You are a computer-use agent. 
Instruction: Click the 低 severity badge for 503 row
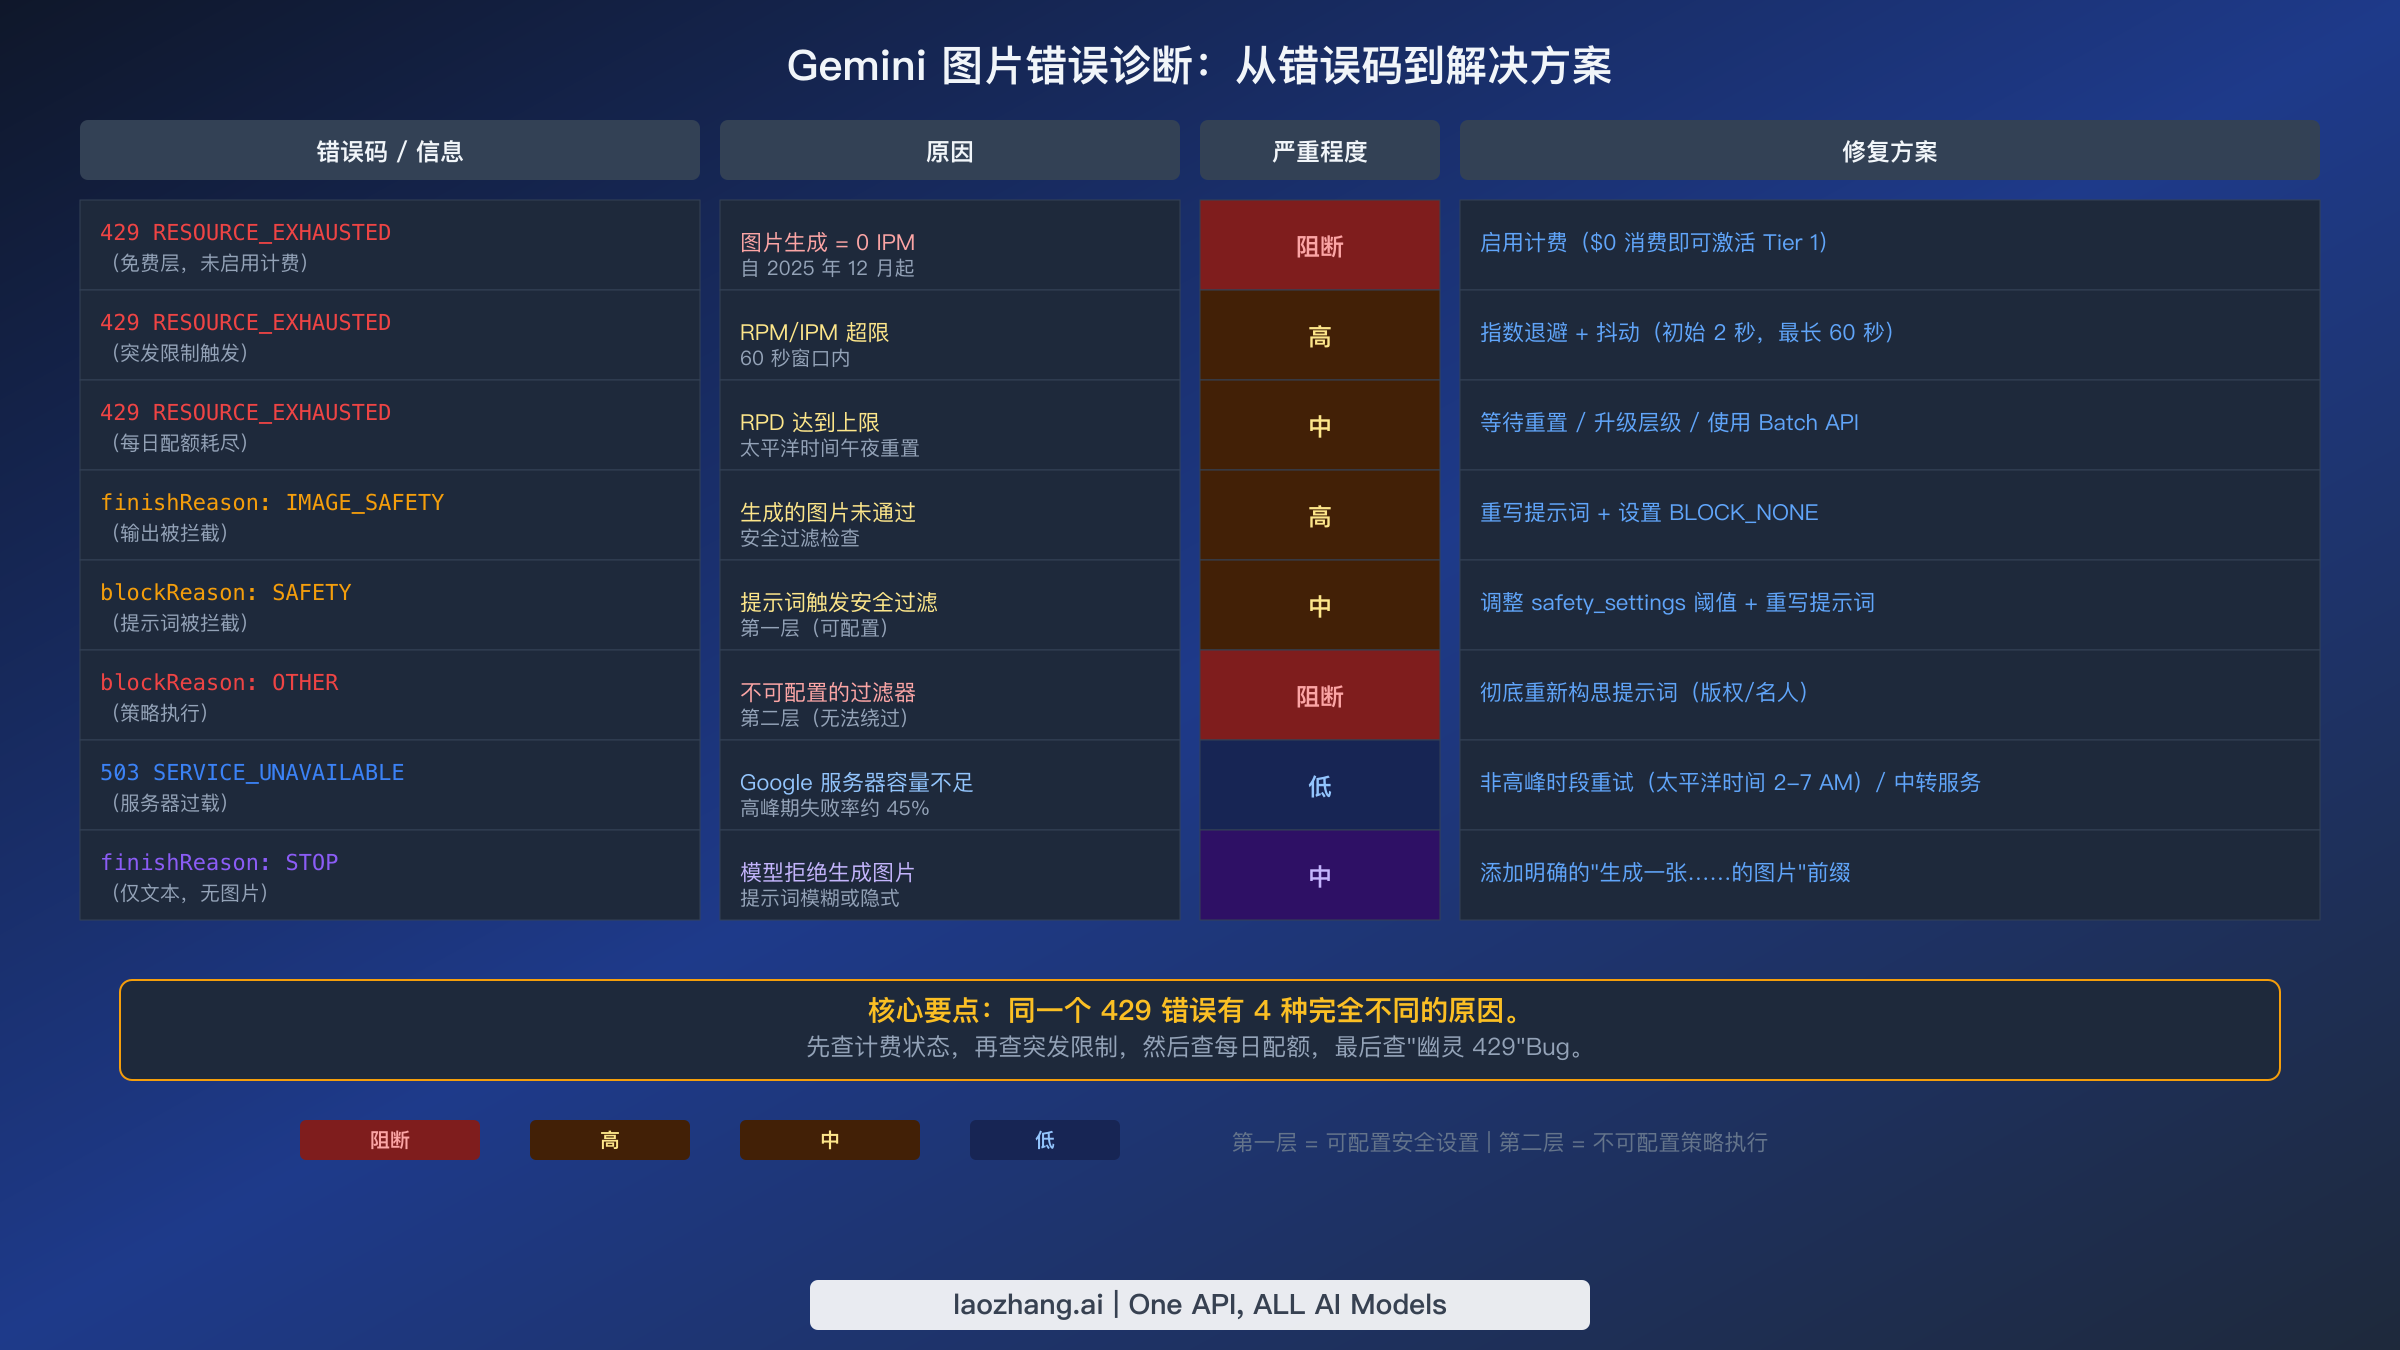point(1318,785)
